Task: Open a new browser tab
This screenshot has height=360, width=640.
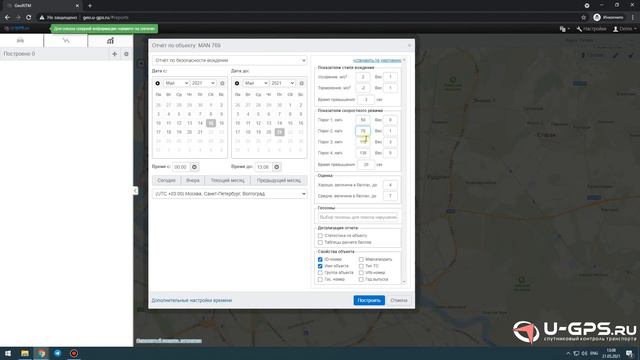Action: 90,6
